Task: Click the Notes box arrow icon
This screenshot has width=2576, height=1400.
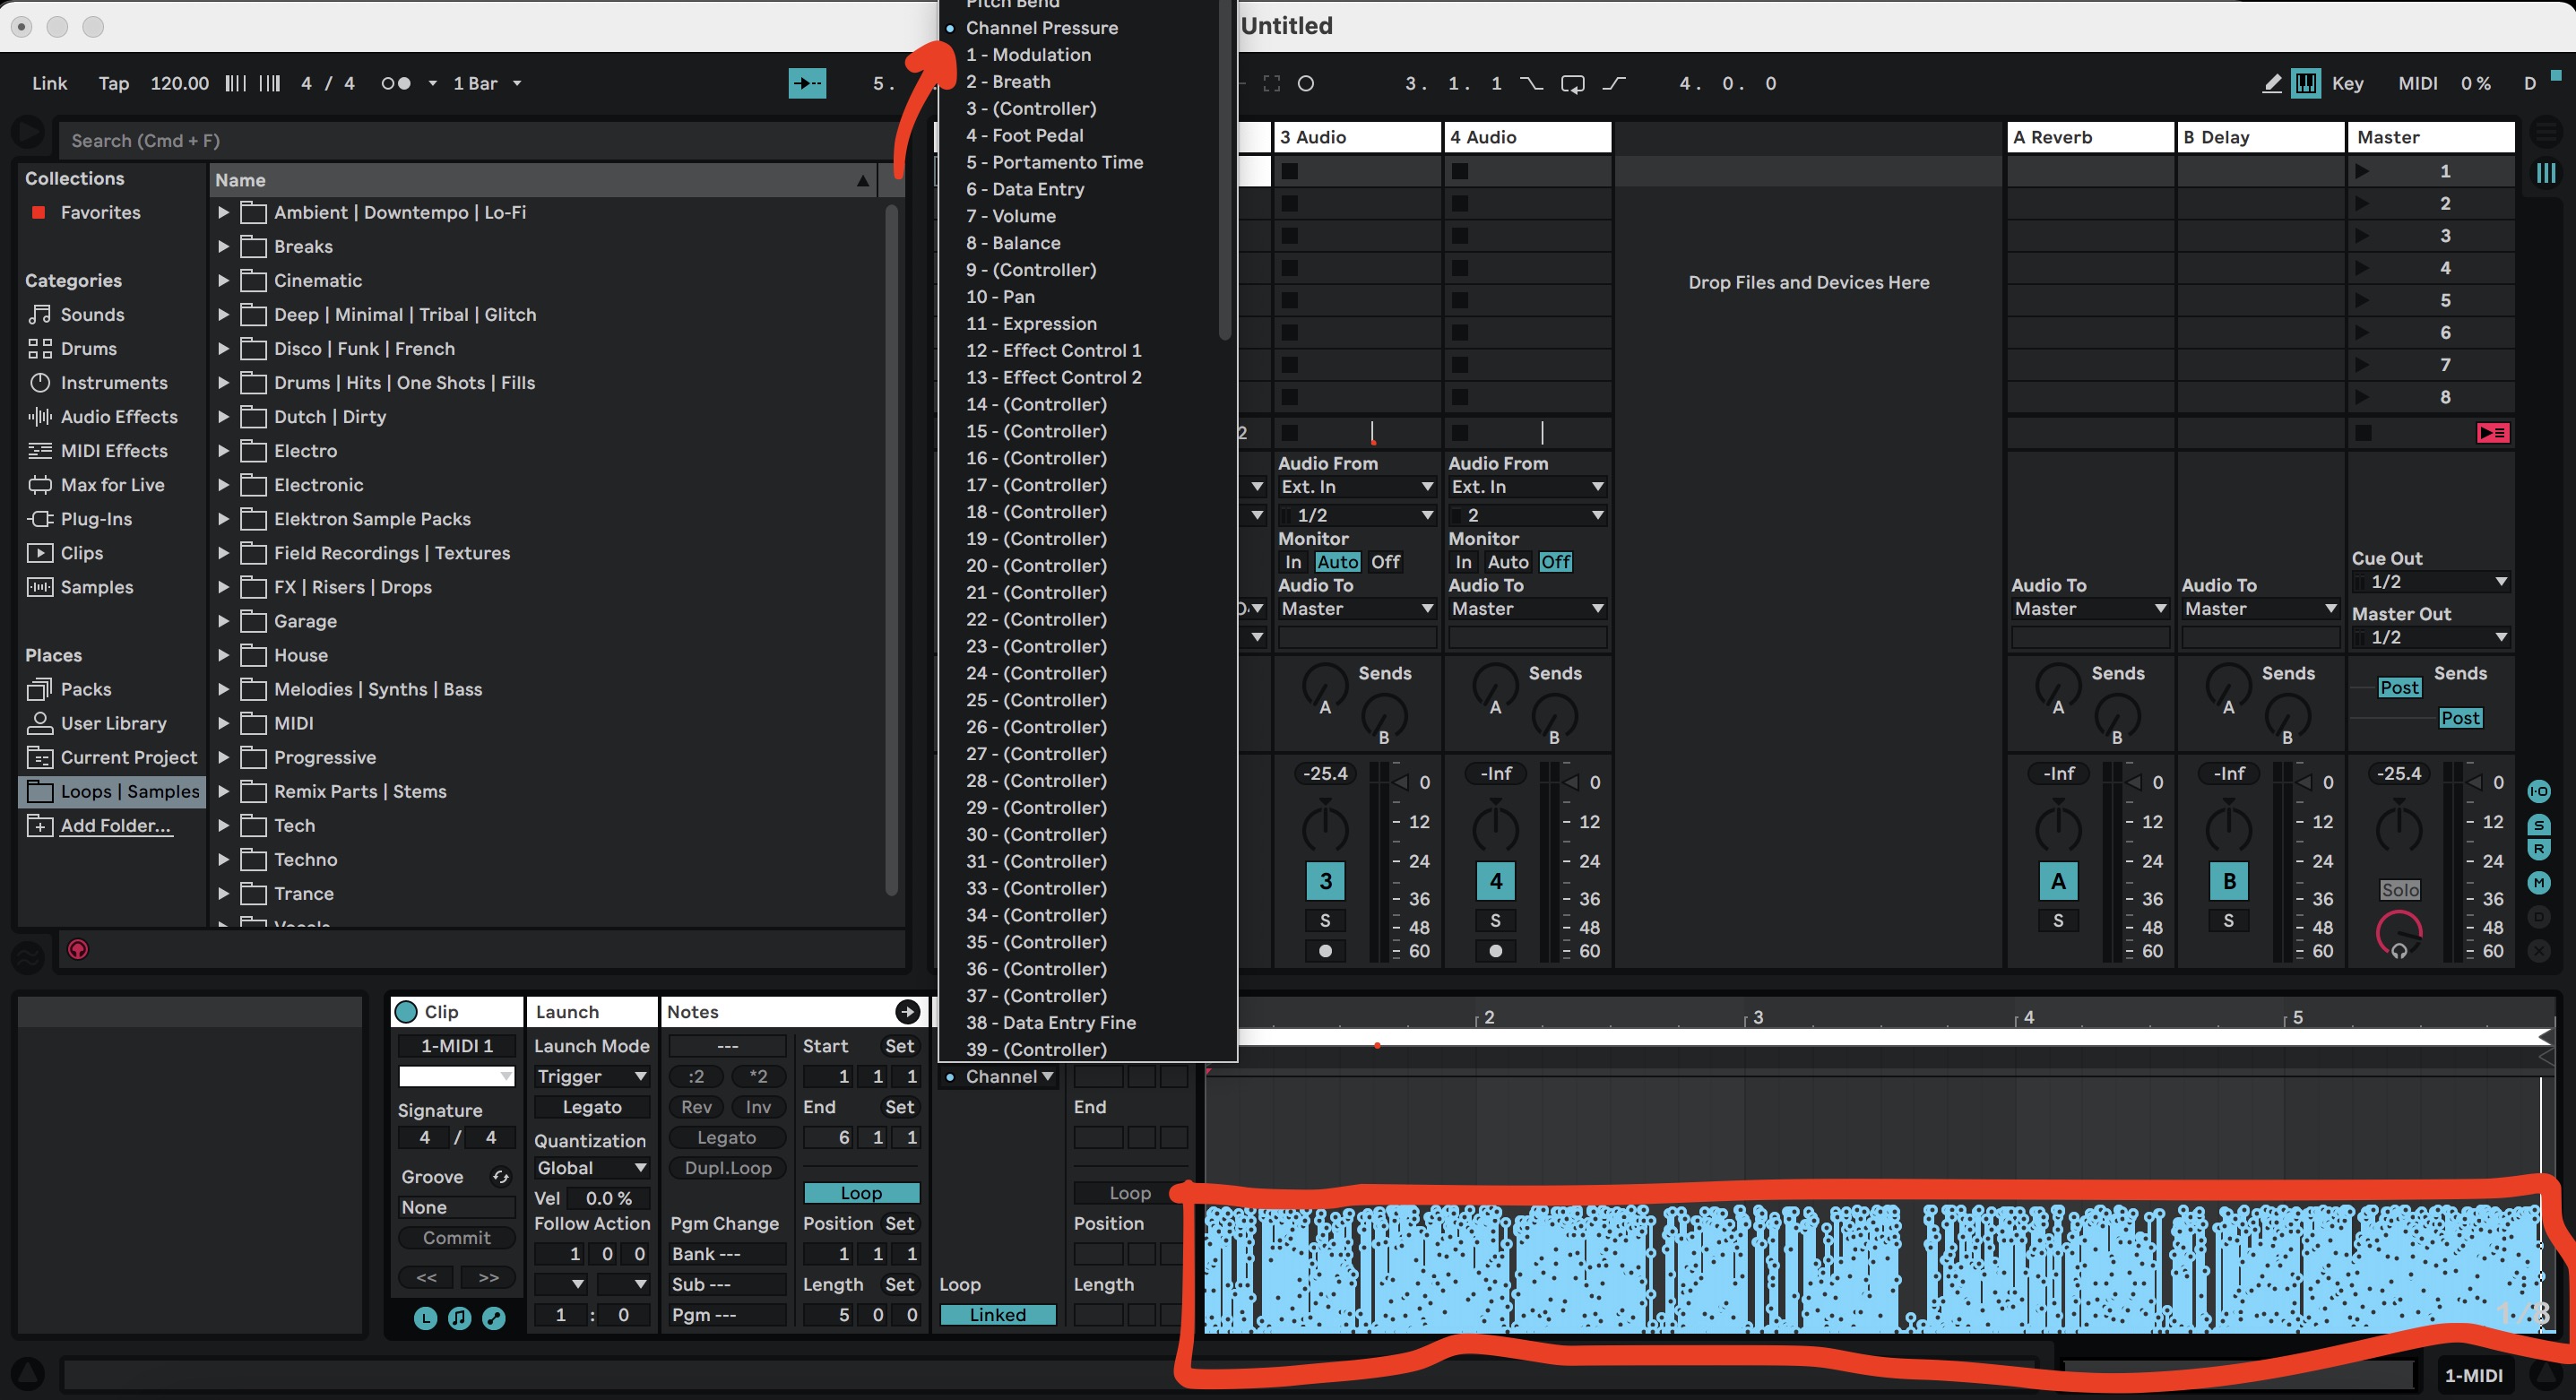Action: click(907, 1012)
